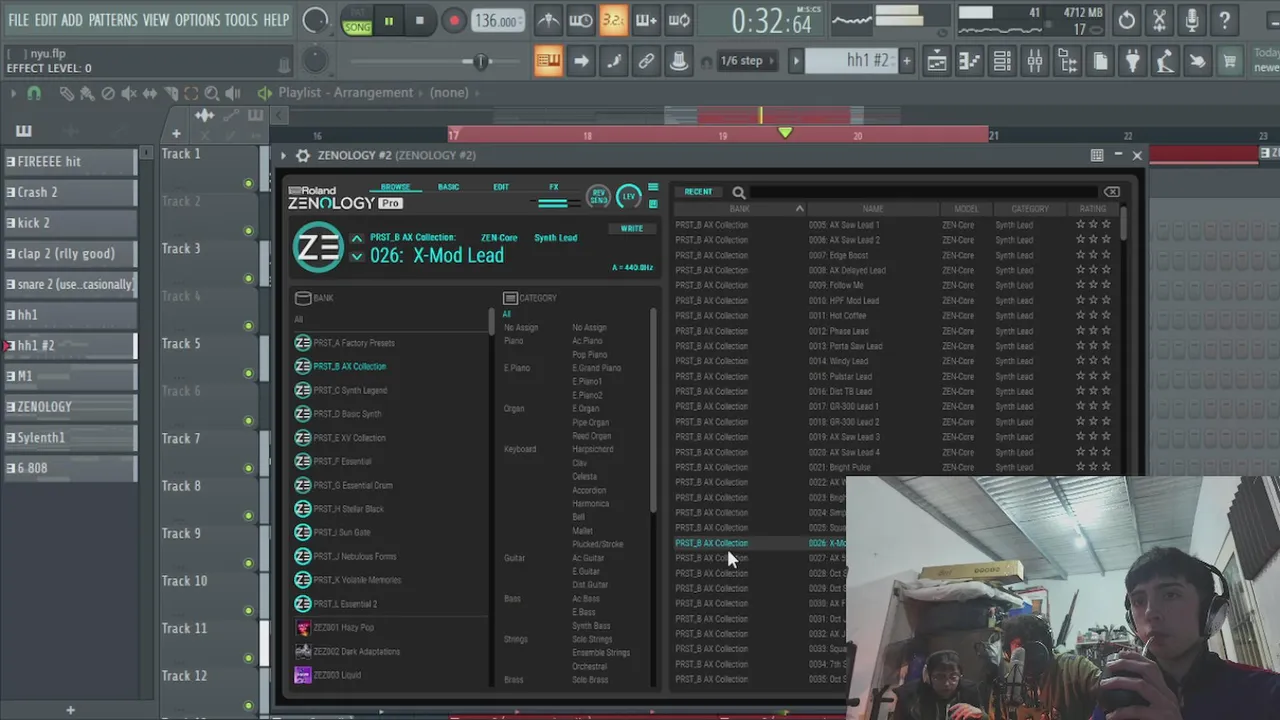Click the REV SEND knob
Viewport: 1280px width, 720px height.
598,196
